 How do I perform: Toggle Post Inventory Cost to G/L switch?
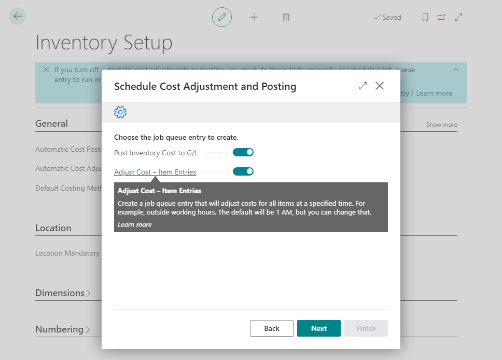pos(243,152)
